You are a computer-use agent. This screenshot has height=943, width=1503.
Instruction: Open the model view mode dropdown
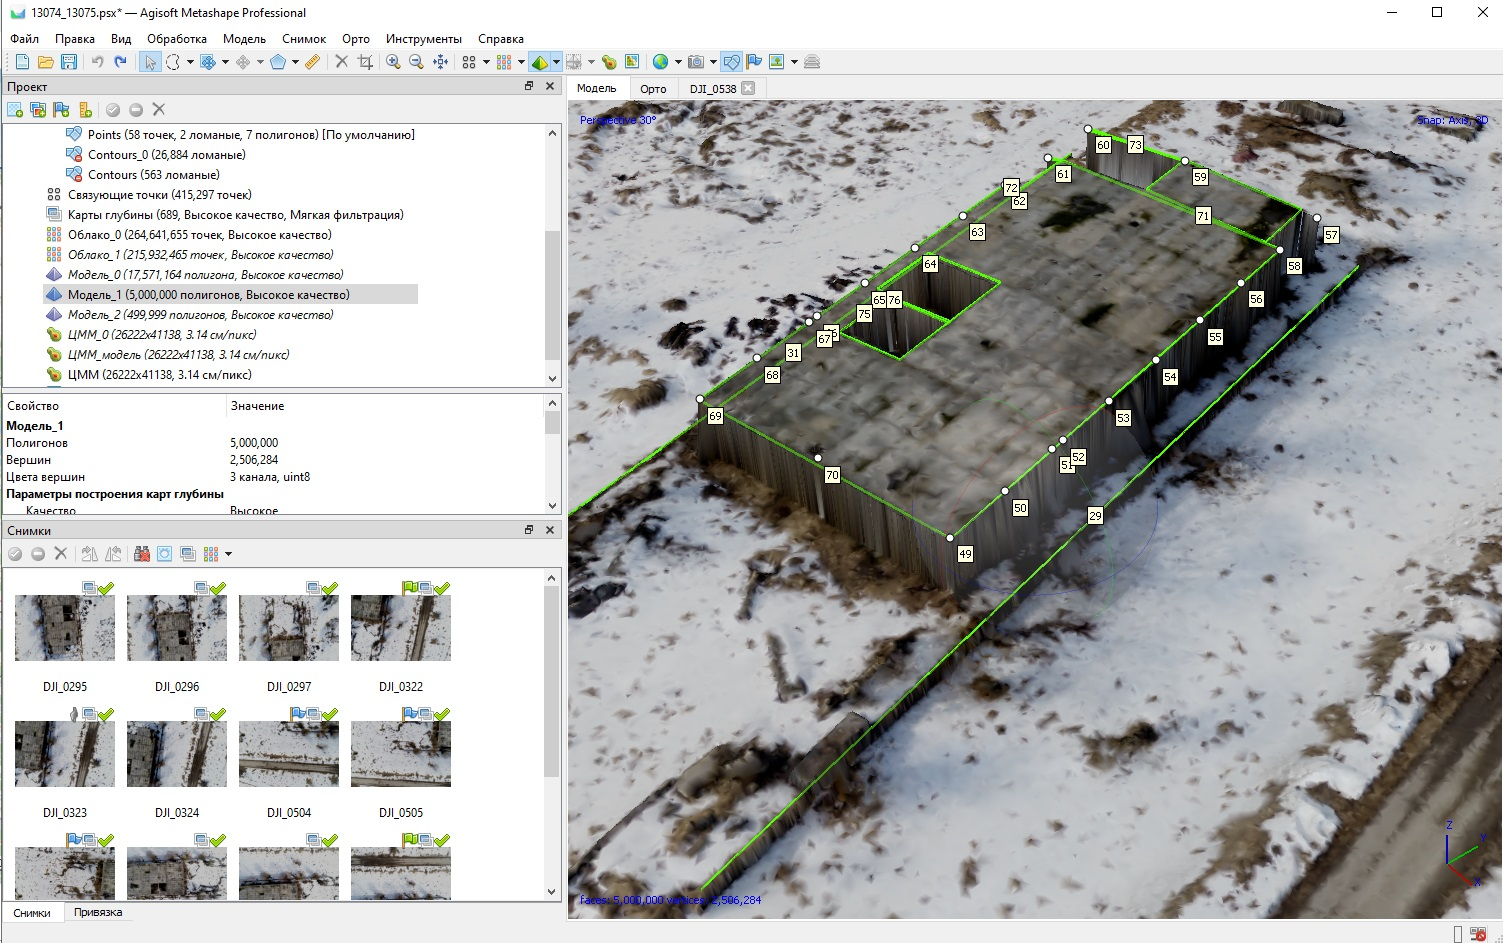click(x=557, y=62)
